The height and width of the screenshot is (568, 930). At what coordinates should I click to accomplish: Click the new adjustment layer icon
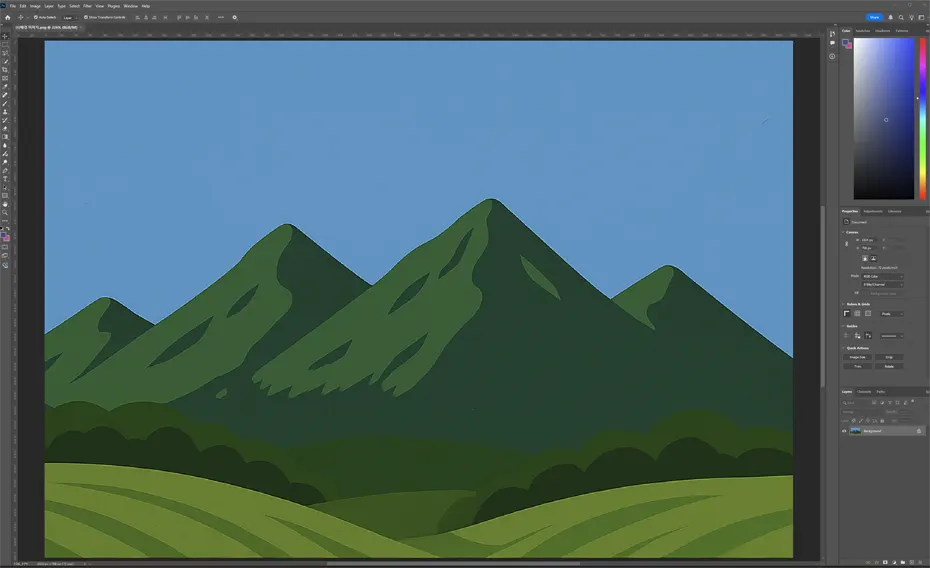(894, 562)
